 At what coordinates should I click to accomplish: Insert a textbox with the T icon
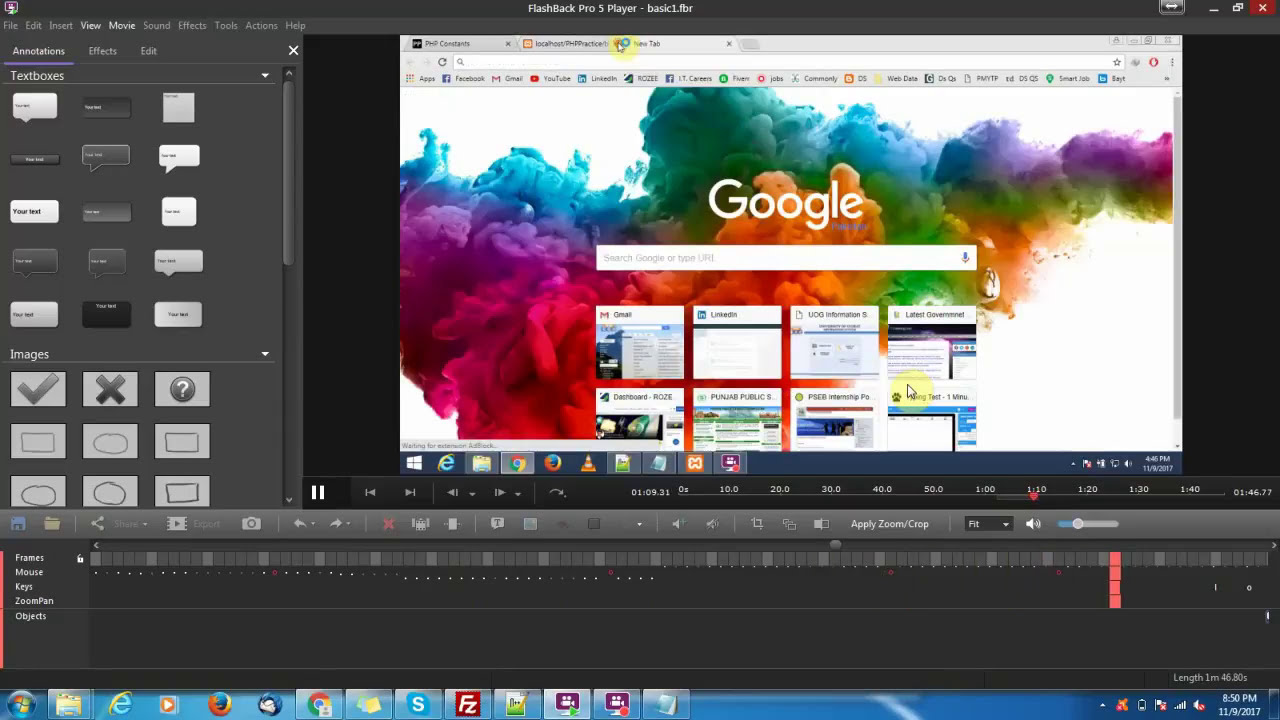tap(498, 524)
